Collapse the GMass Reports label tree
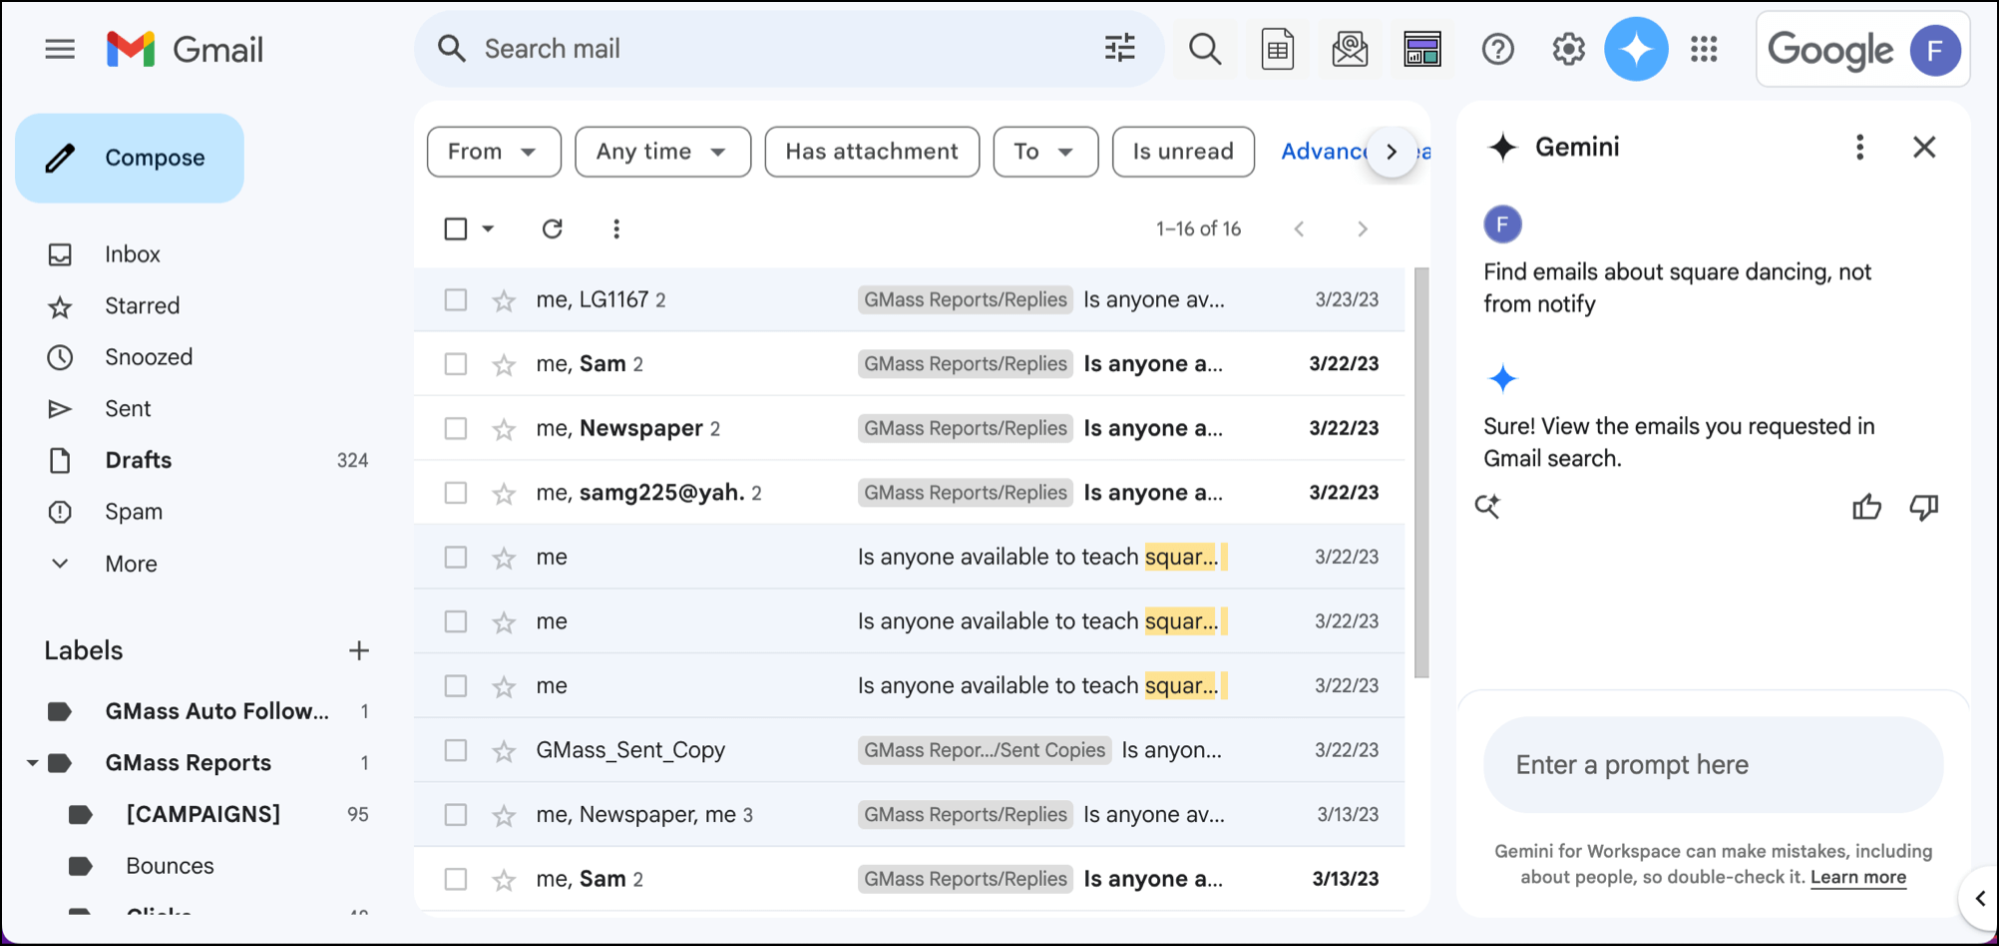Viewport: 1999px width, 946px height. pyautogui.click(x=32, y=763)
